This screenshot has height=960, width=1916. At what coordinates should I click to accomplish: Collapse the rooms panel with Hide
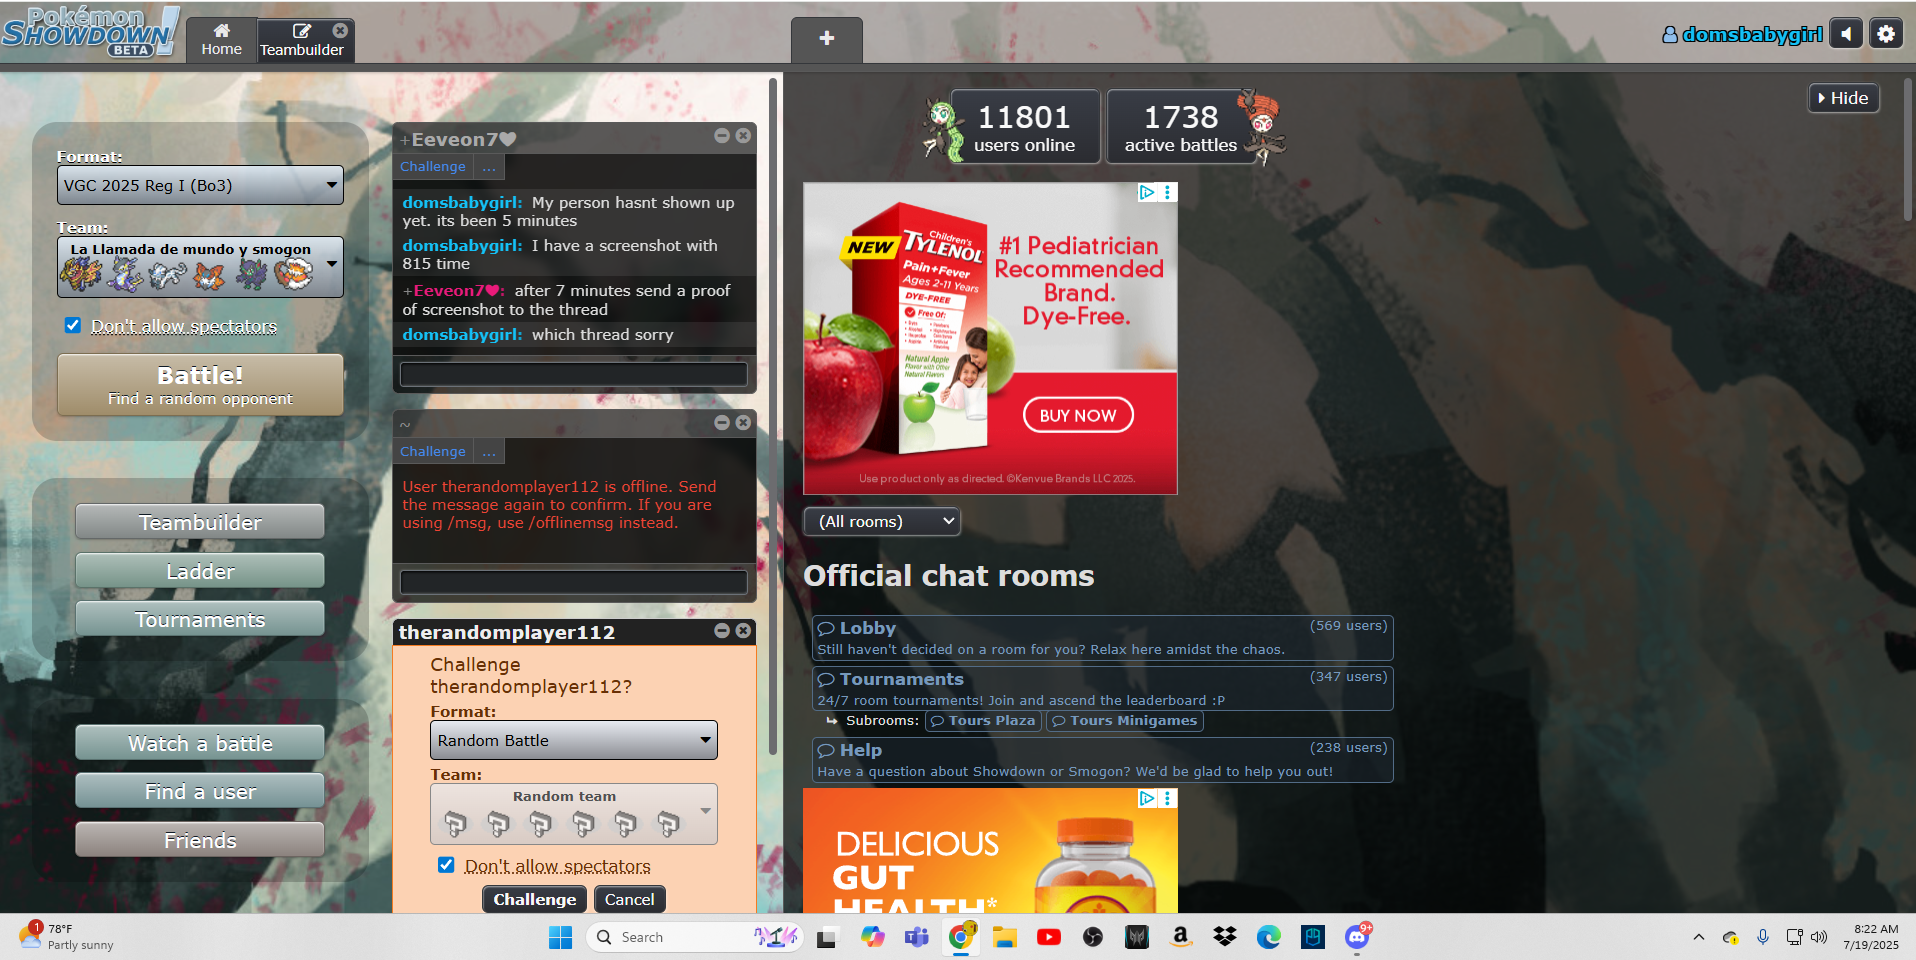click(x=1844, y=98)
